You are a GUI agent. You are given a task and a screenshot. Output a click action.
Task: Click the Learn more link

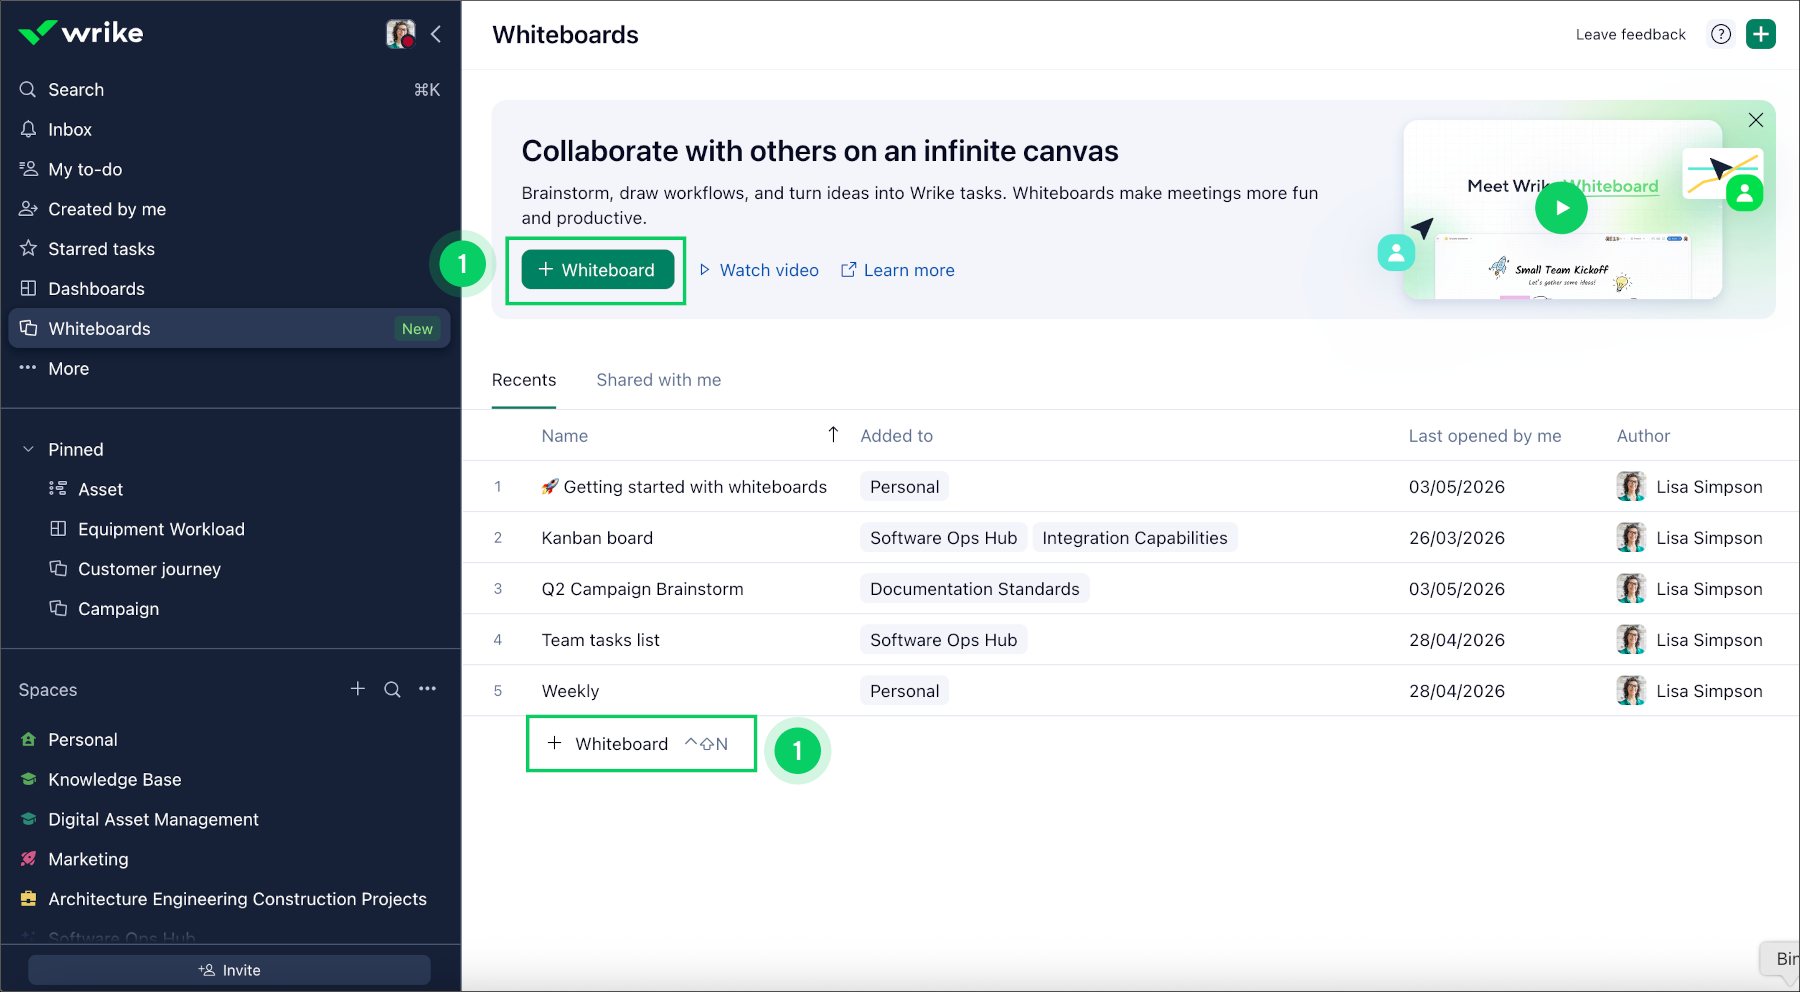pos(898,270)
